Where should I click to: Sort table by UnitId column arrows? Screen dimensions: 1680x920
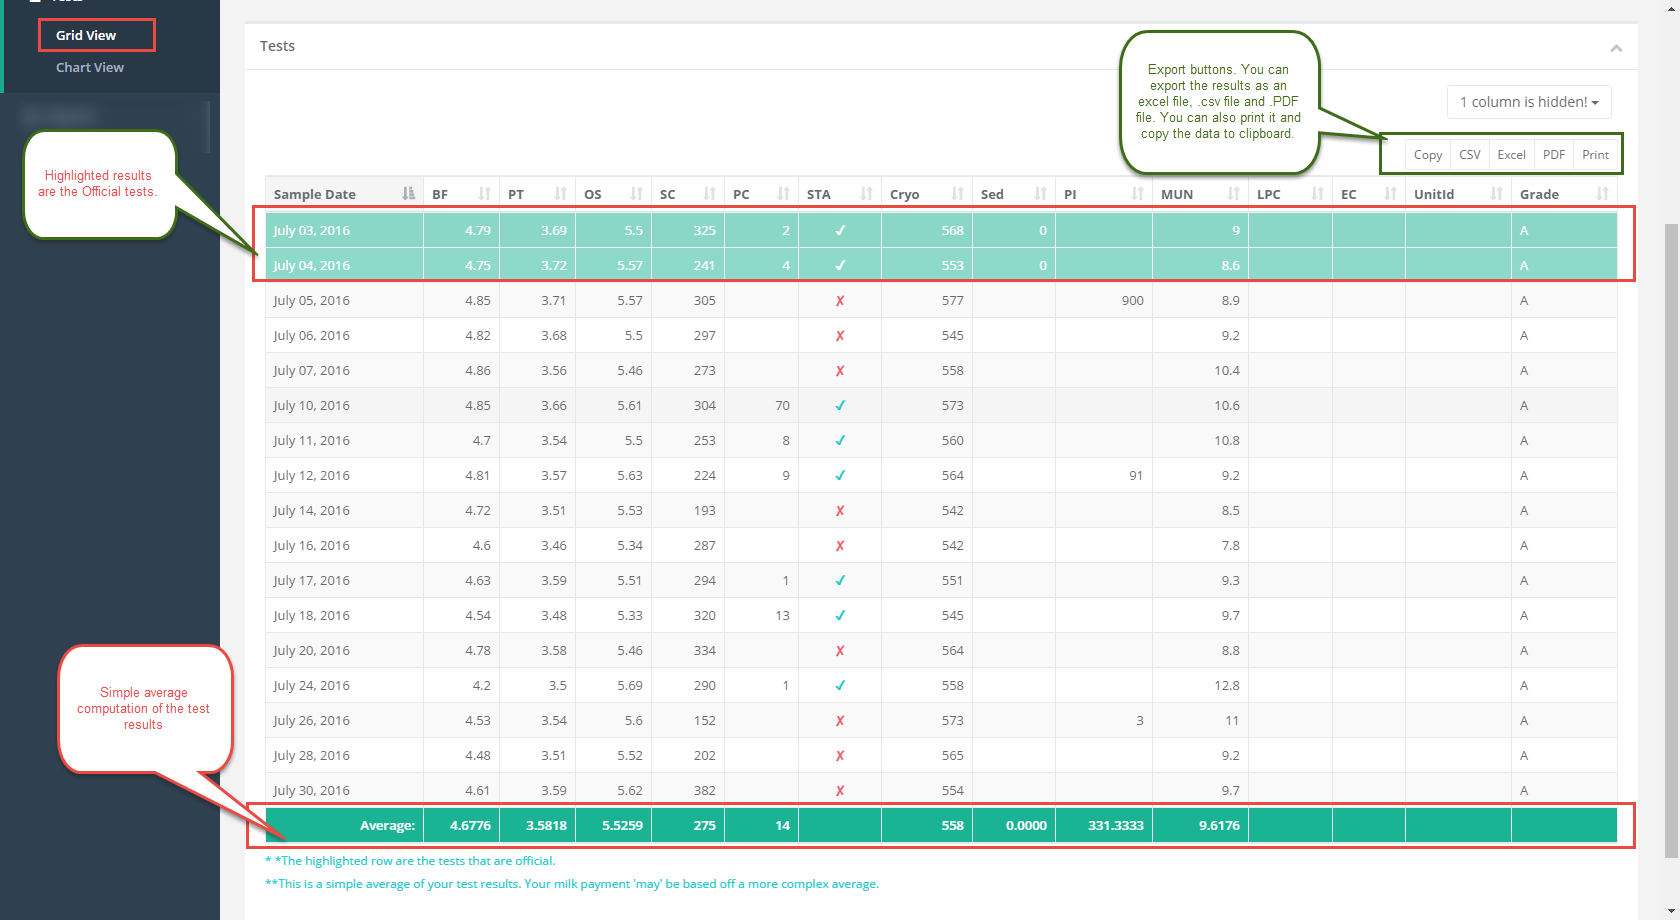click(x=1497, y=194)
